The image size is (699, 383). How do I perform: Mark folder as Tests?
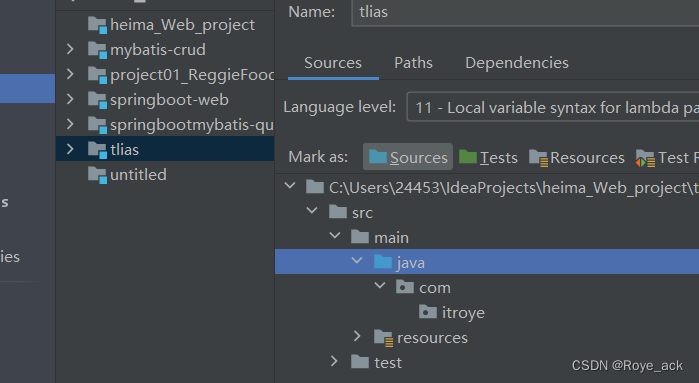click(x=489, y=157)
